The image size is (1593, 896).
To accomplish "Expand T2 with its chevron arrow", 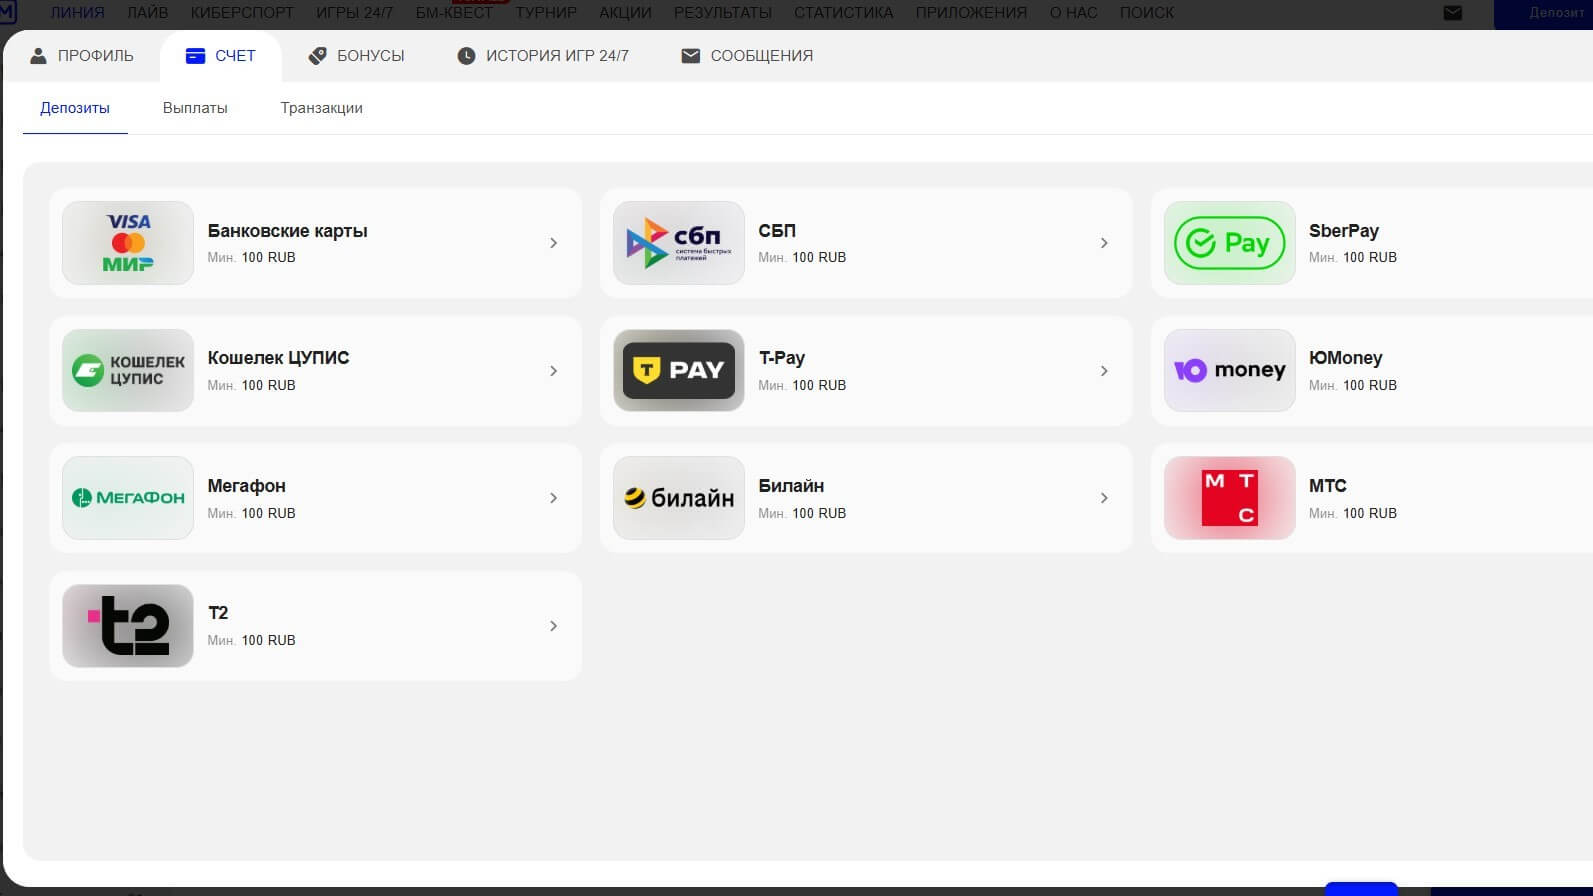I will (x=553, y=626).
